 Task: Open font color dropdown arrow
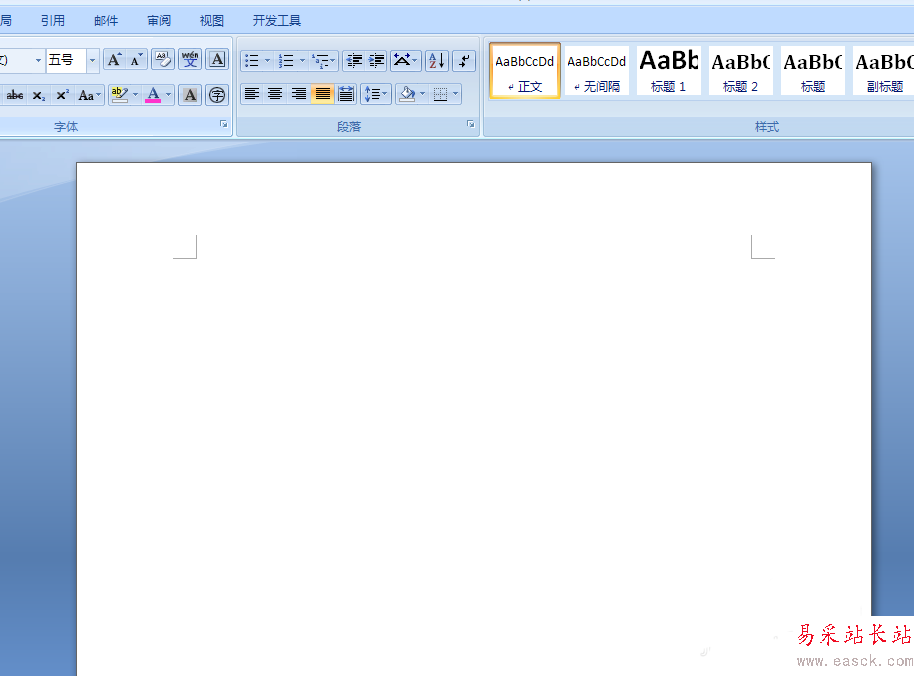(x=168, y=95)
